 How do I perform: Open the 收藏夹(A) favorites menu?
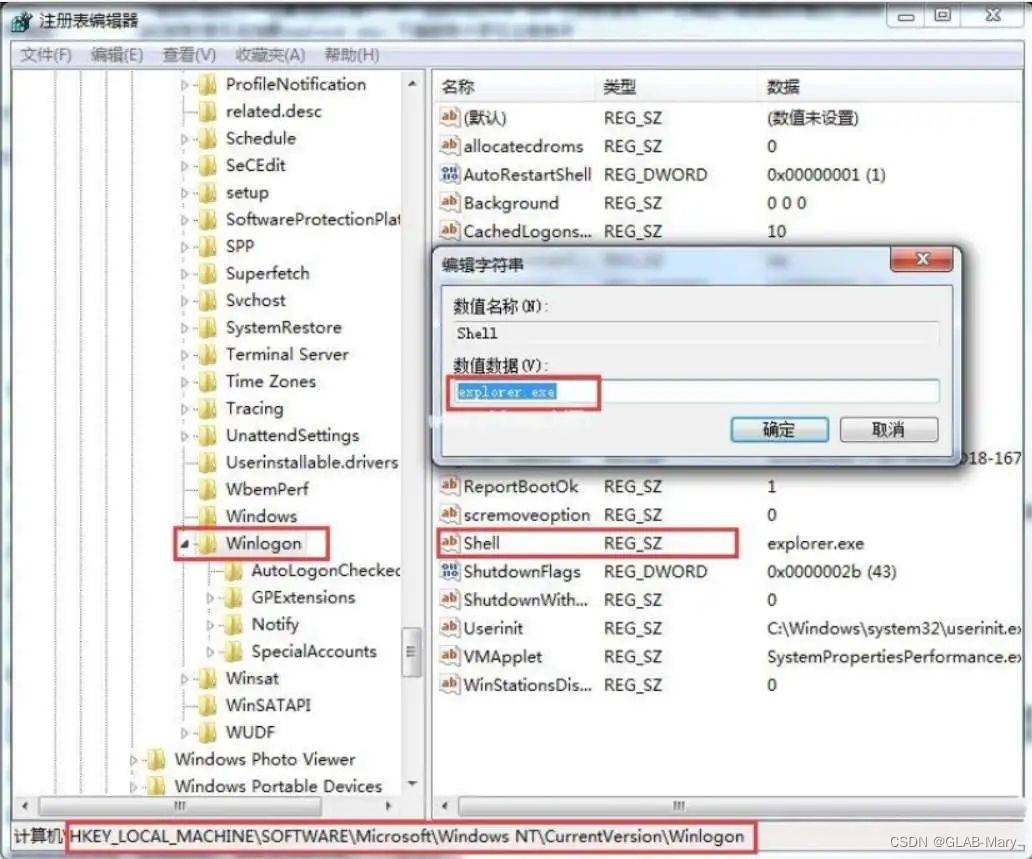(270, 55)
